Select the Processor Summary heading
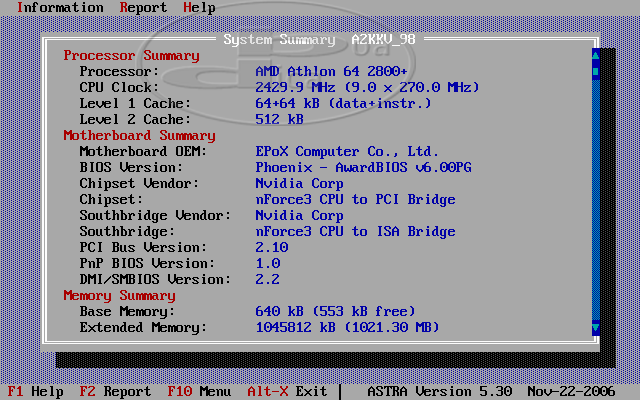This screenshot has width=640, height=400. coord(131,56)
